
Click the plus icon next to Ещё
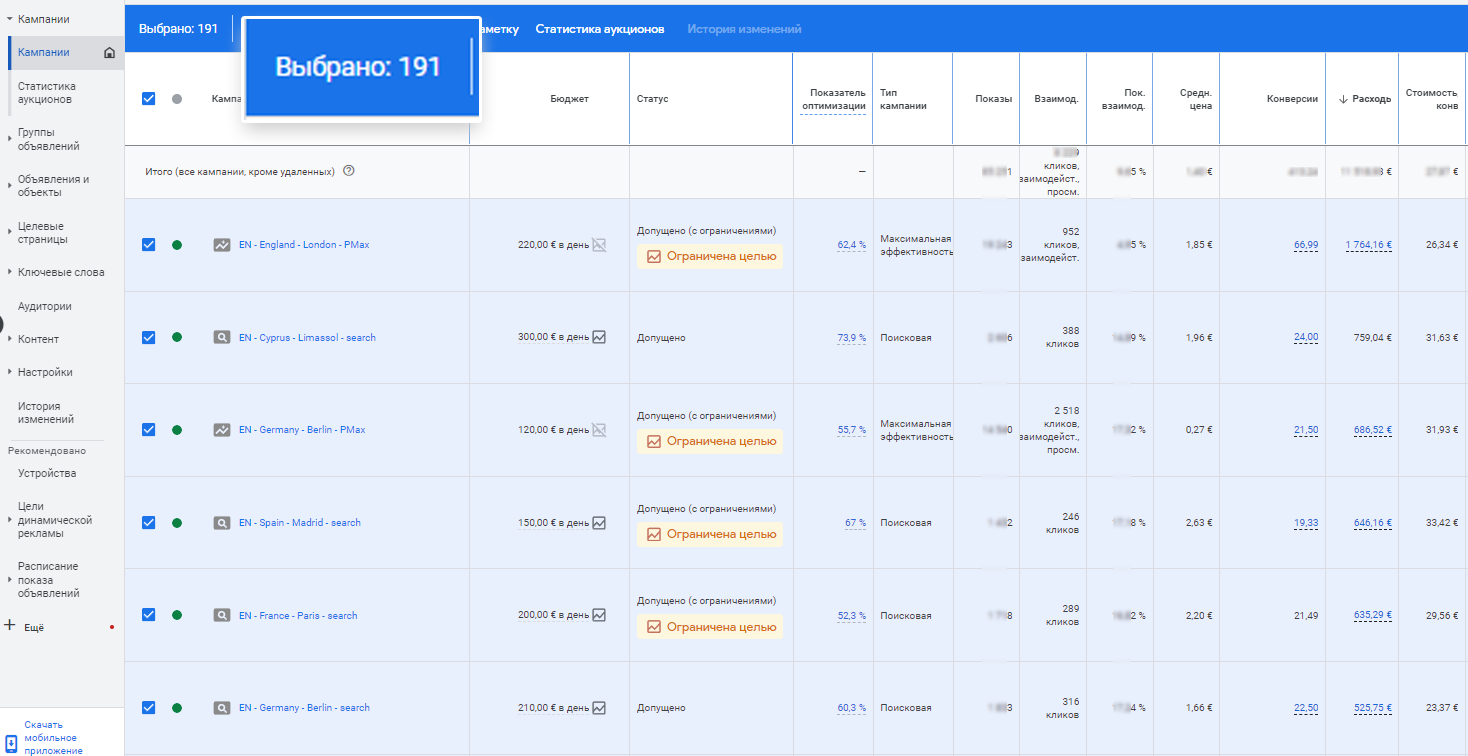[x=10, y=626]
